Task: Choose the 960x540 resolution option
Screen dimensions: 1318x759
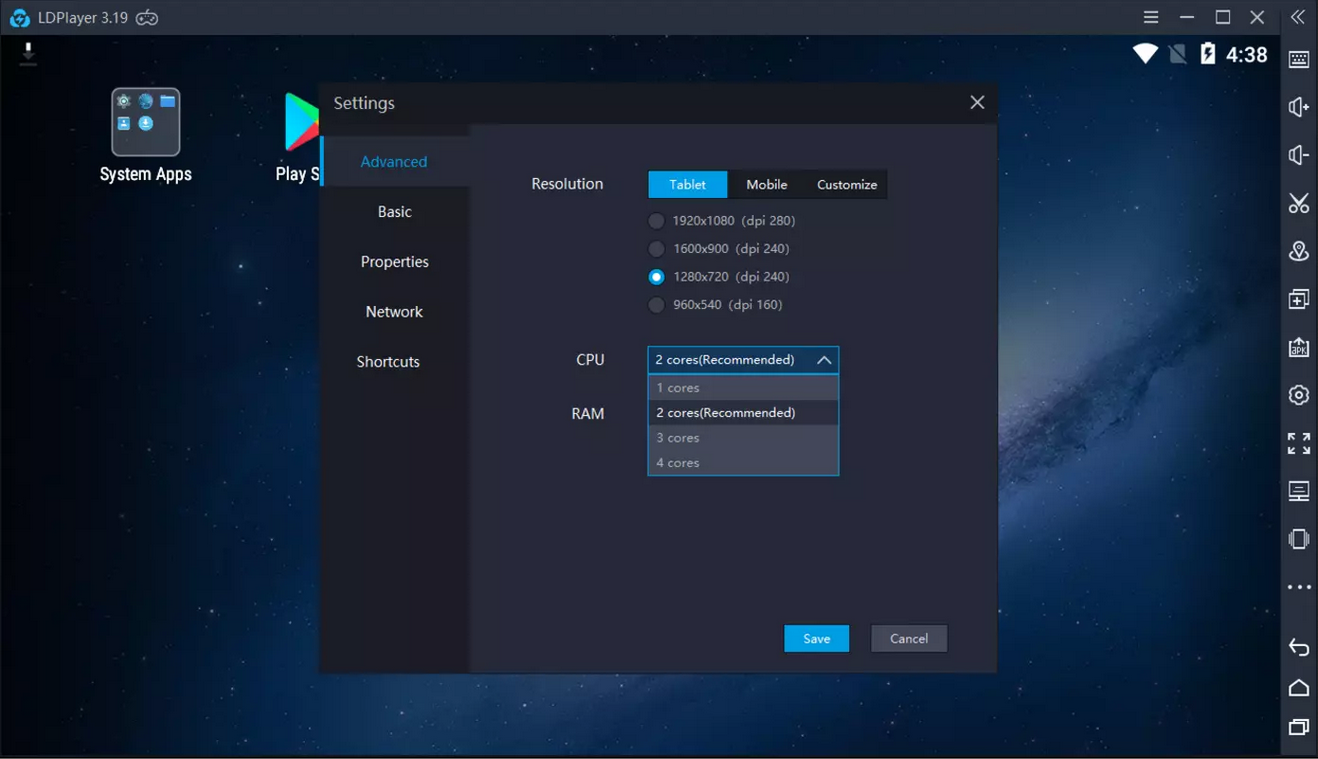Action: point(656,305)
